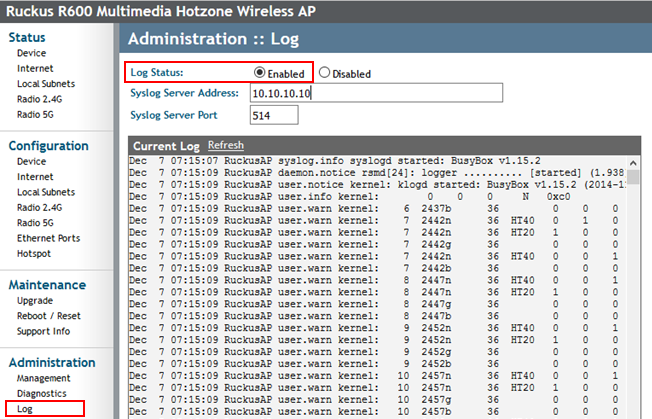Open Status Local Subnets page
The image size is (652, 419).
pyautogui.click(x=46, y=84)
